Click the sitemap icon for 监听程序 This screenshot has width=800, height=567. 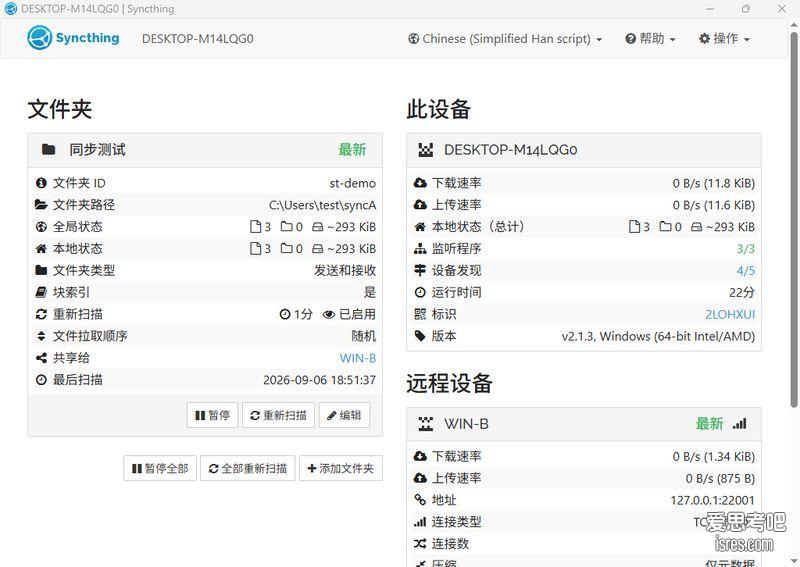(420, 249)
